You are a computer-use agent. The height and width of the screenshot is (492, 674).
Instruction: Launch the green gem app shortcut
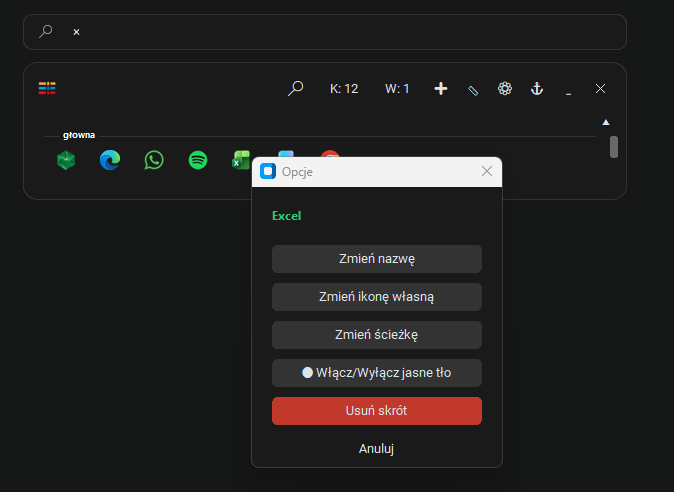click(x=66, y=160)
